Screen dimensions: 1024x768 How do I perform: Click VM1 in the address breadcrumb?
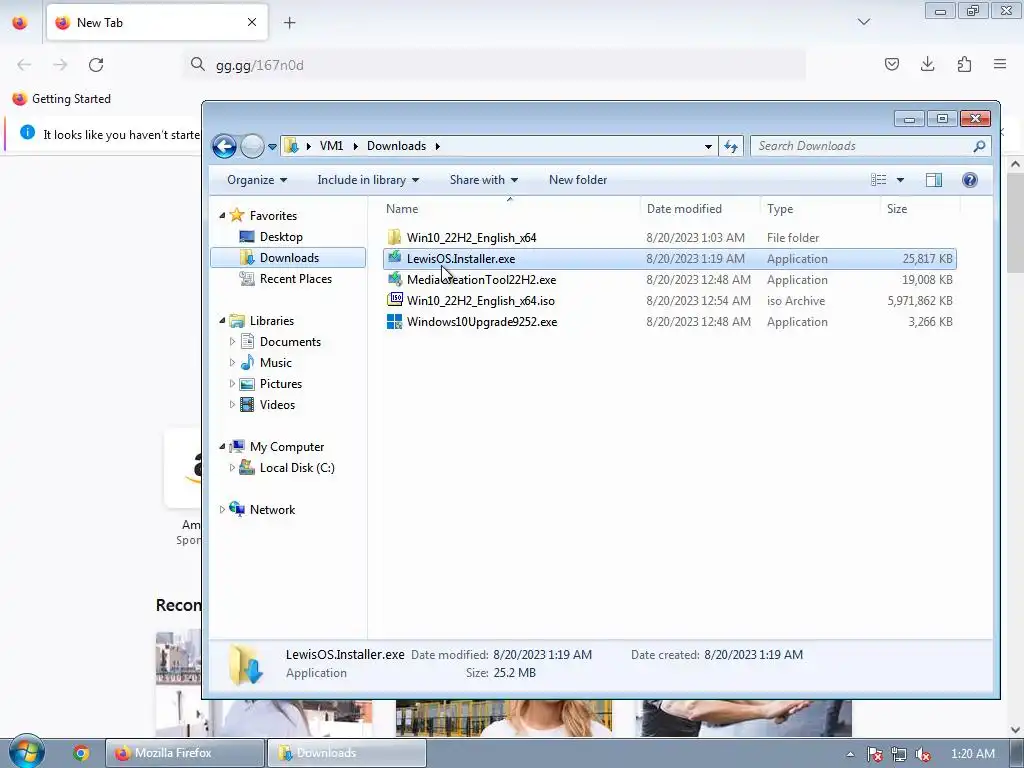[x=331, y=146]
